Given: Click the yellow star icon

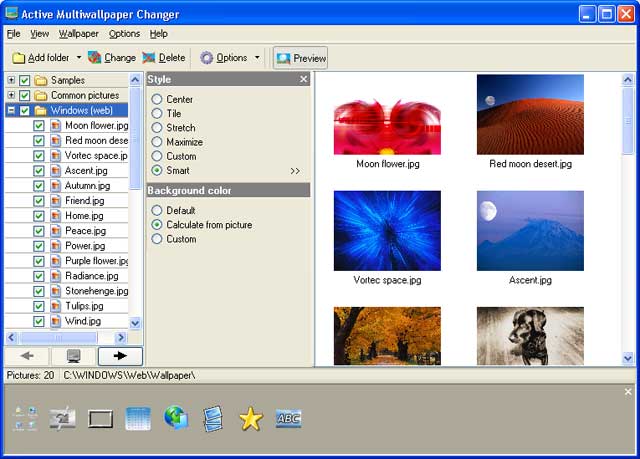Looking at the screenshot, I should (251, 419).
